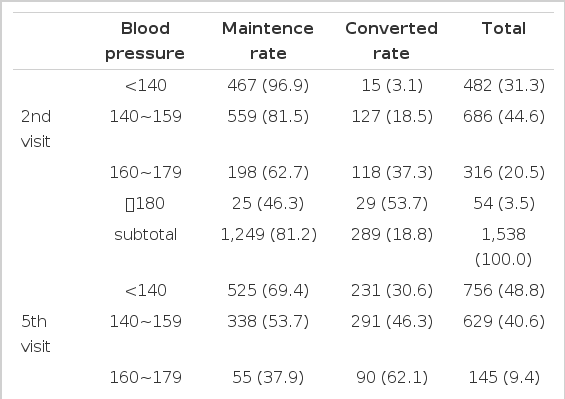This screenshot has height=399, width=565.
Task: Click the 1,538 (100.0) total cell
Action: (x=504, y=247)
